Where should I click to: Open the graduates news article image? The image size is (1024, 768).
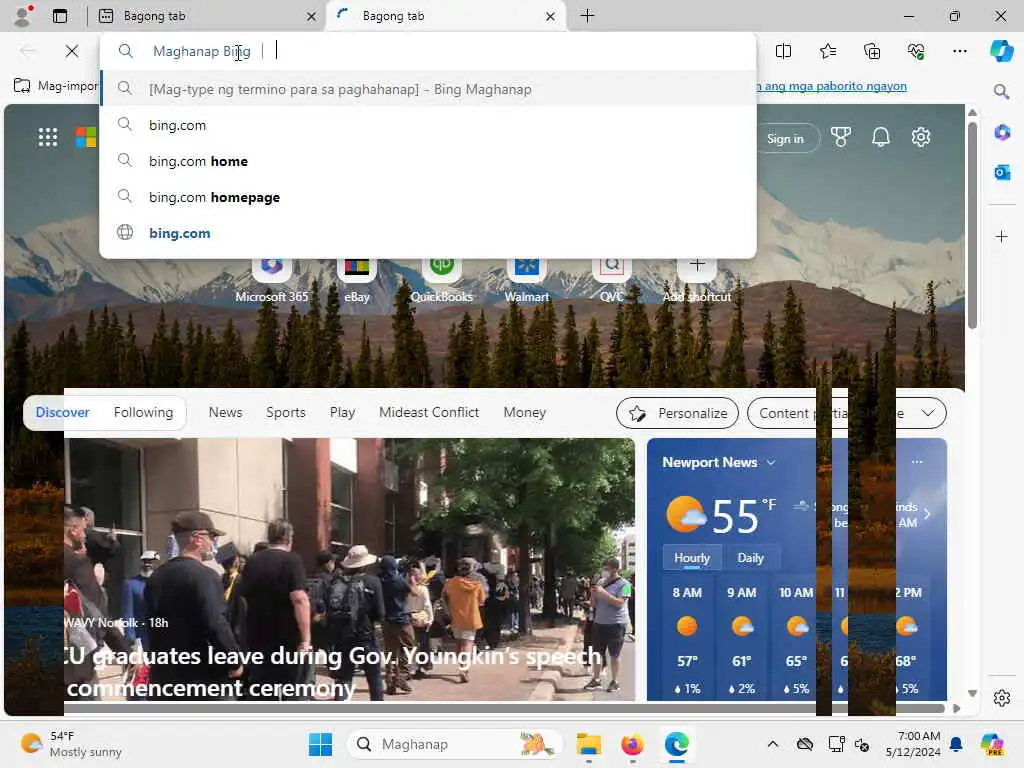[349, 569]
